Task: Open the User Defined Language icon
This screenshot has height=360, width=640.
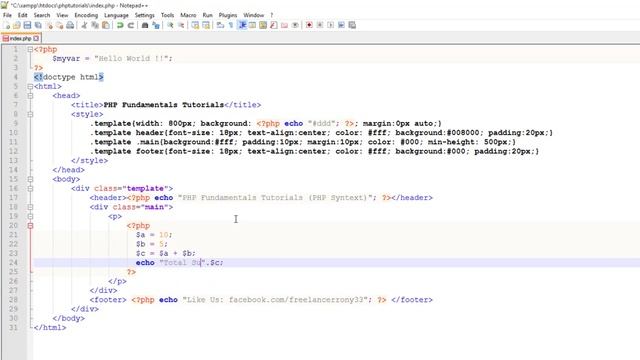Action: [x=252, y=25]
